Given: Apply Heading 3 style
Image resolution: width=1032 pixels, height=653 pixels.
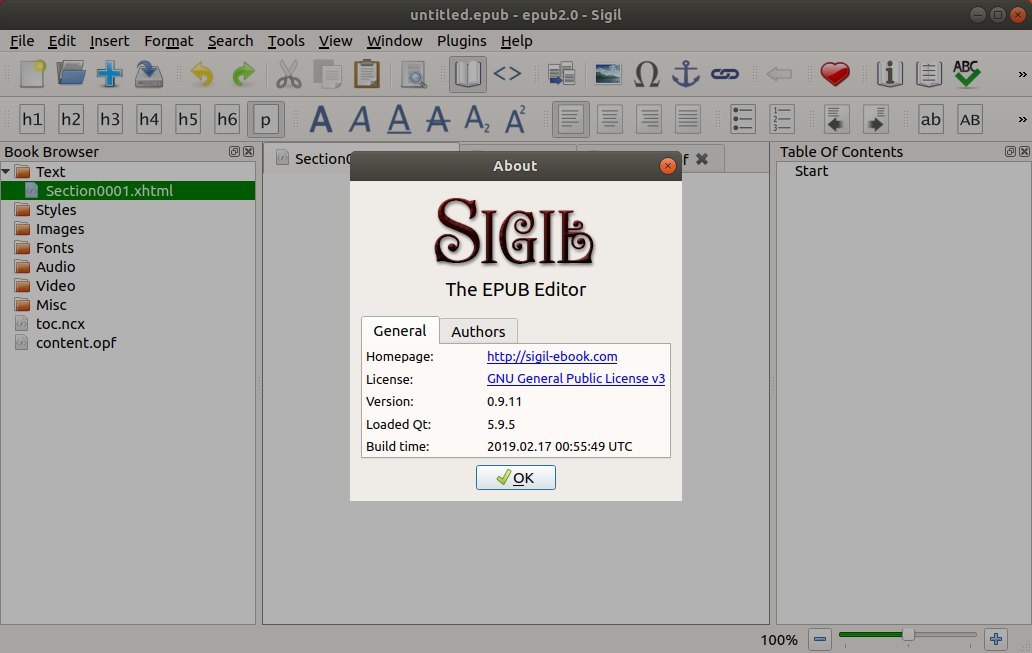Looking at the screenshot, I should [110, 119].
